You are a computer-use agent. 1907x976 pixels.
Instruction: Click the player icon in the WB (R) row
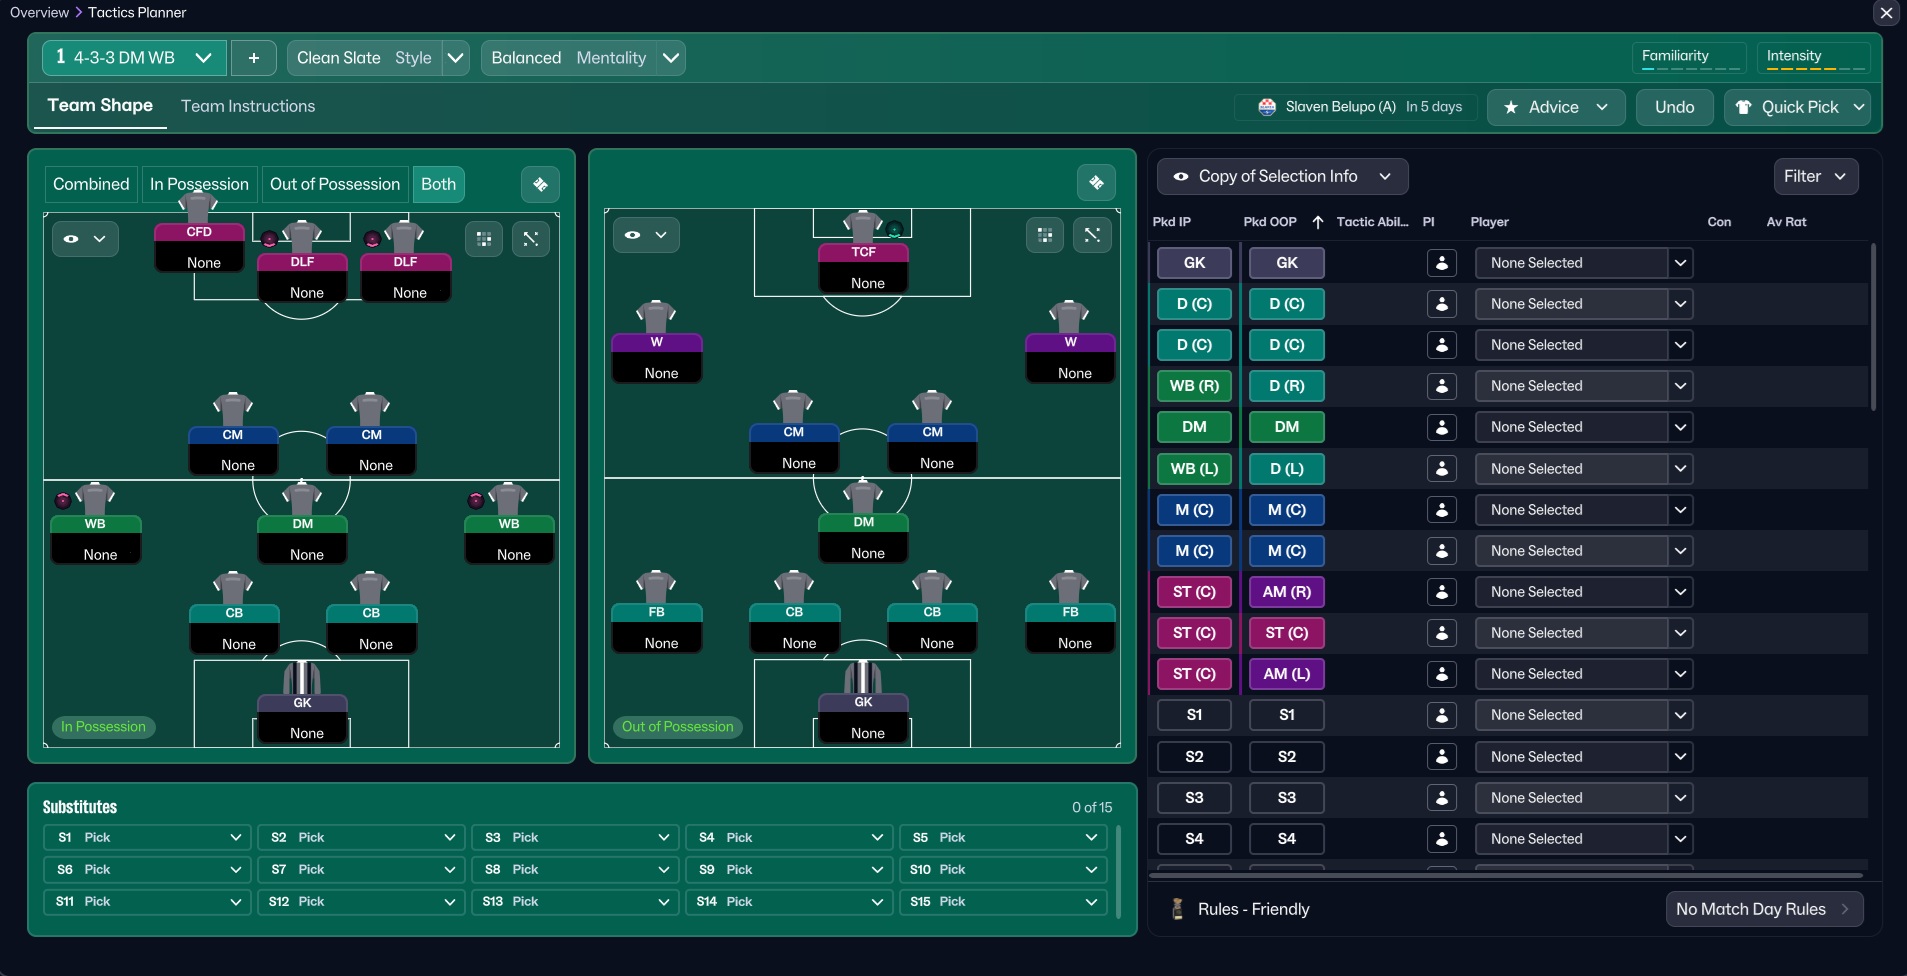tap(1442, 386)
